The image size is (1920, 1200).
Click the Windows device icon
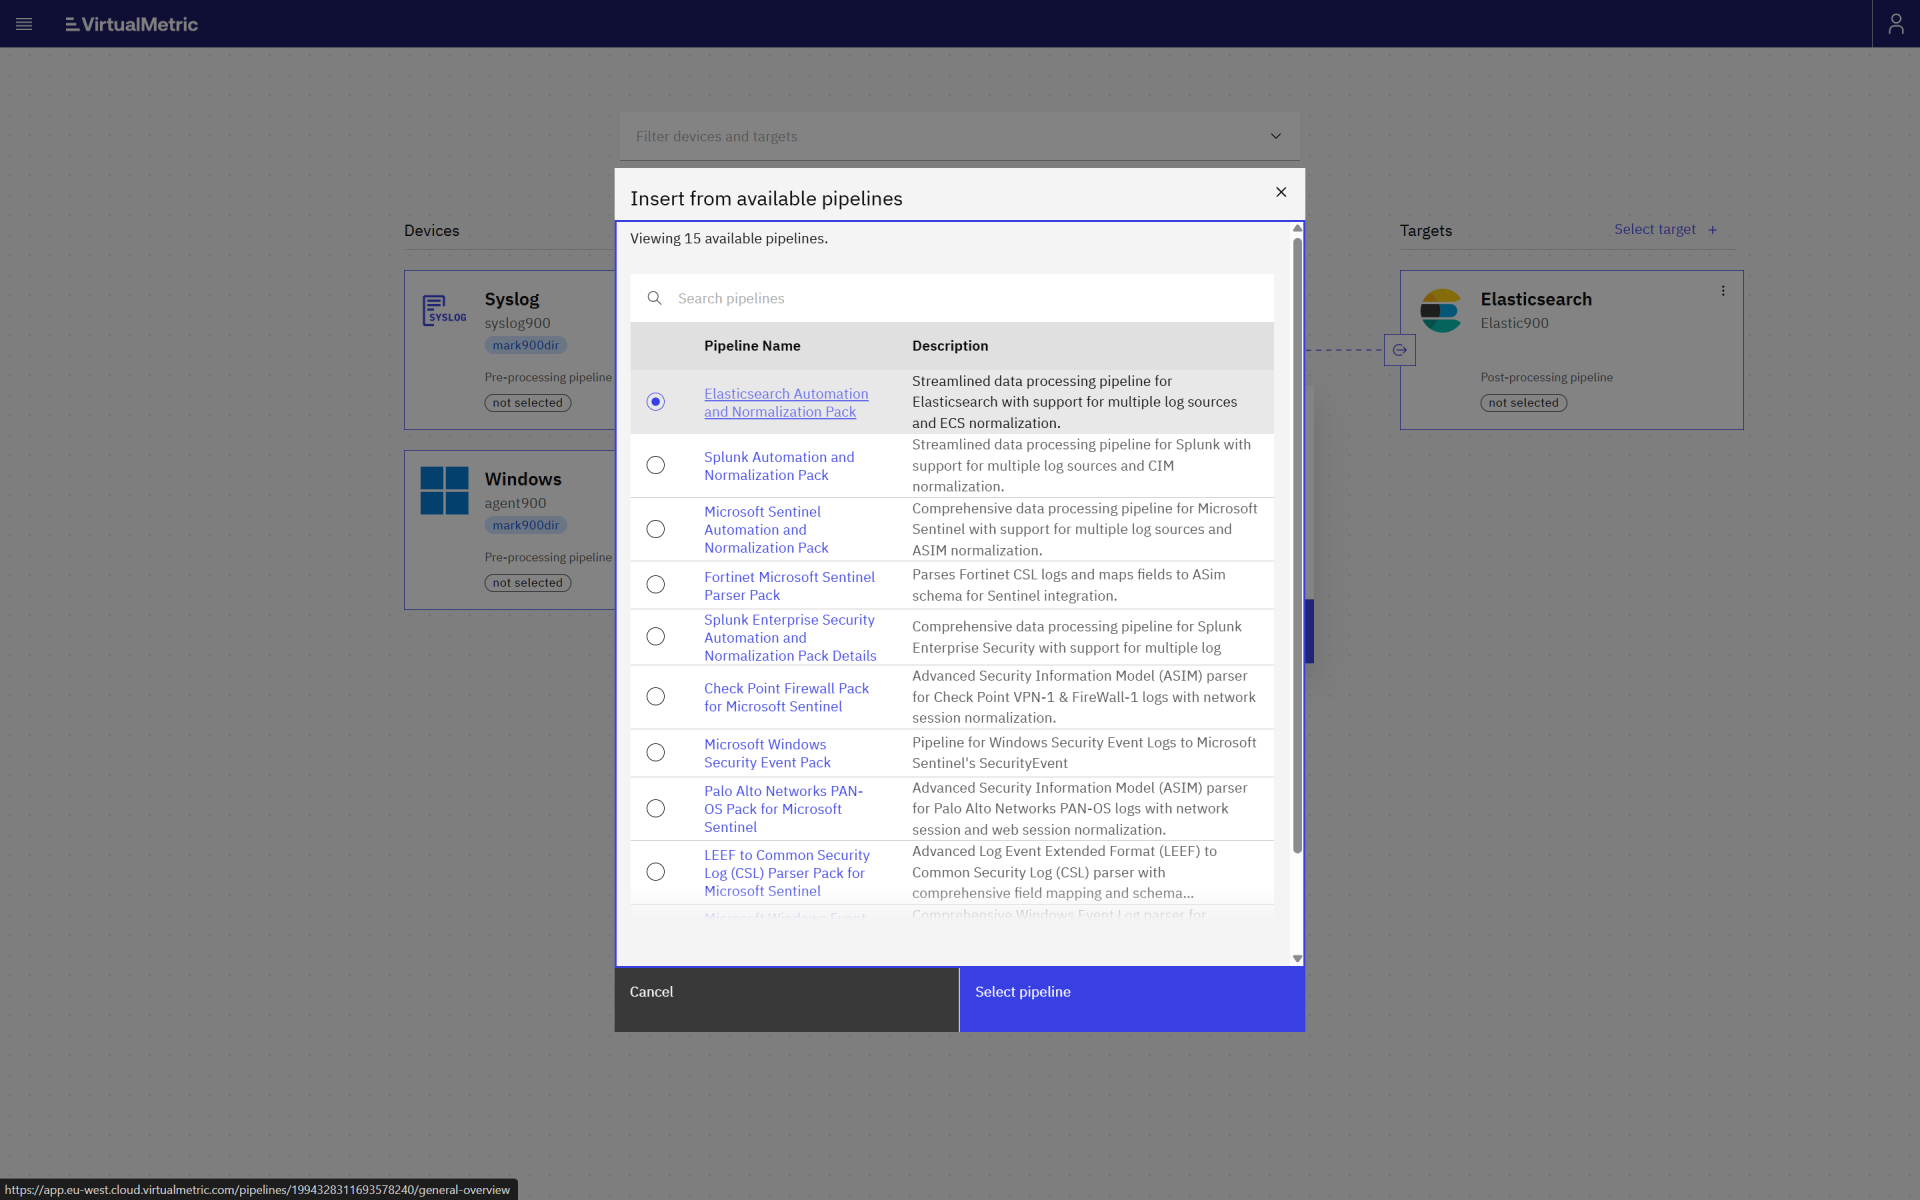(443, 490)
